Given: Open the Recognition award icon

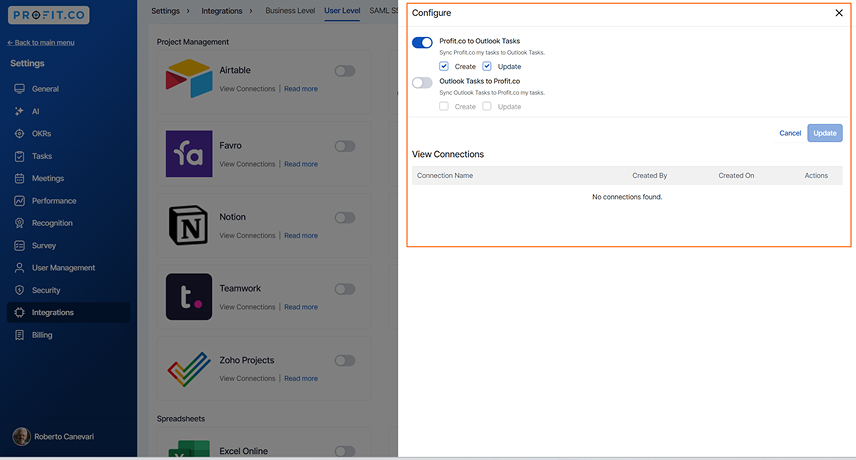Looking at the screenshot, I should click(20, 223).
